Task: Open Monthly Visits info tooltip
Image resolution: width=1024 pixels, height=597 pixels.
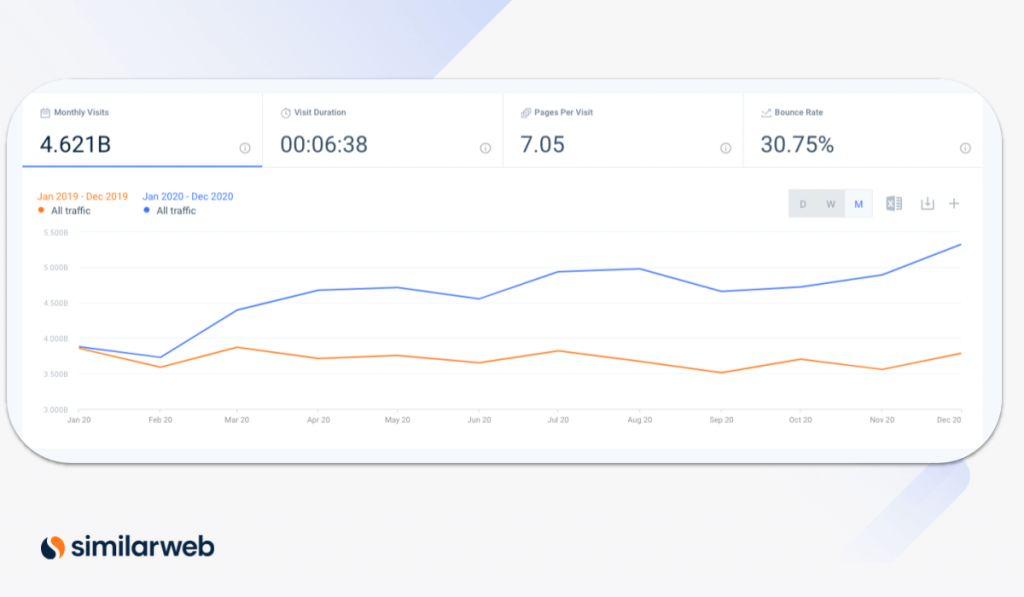Action: click(x=246, y=147)
